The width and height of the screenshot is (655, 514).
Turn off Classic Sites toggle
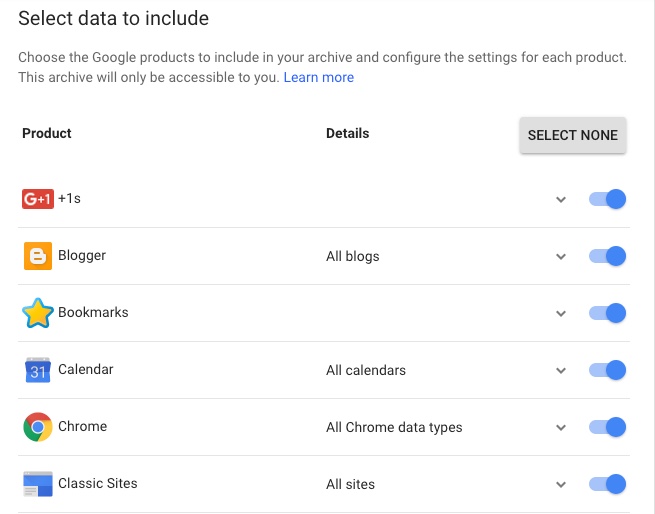coord(607,484)
